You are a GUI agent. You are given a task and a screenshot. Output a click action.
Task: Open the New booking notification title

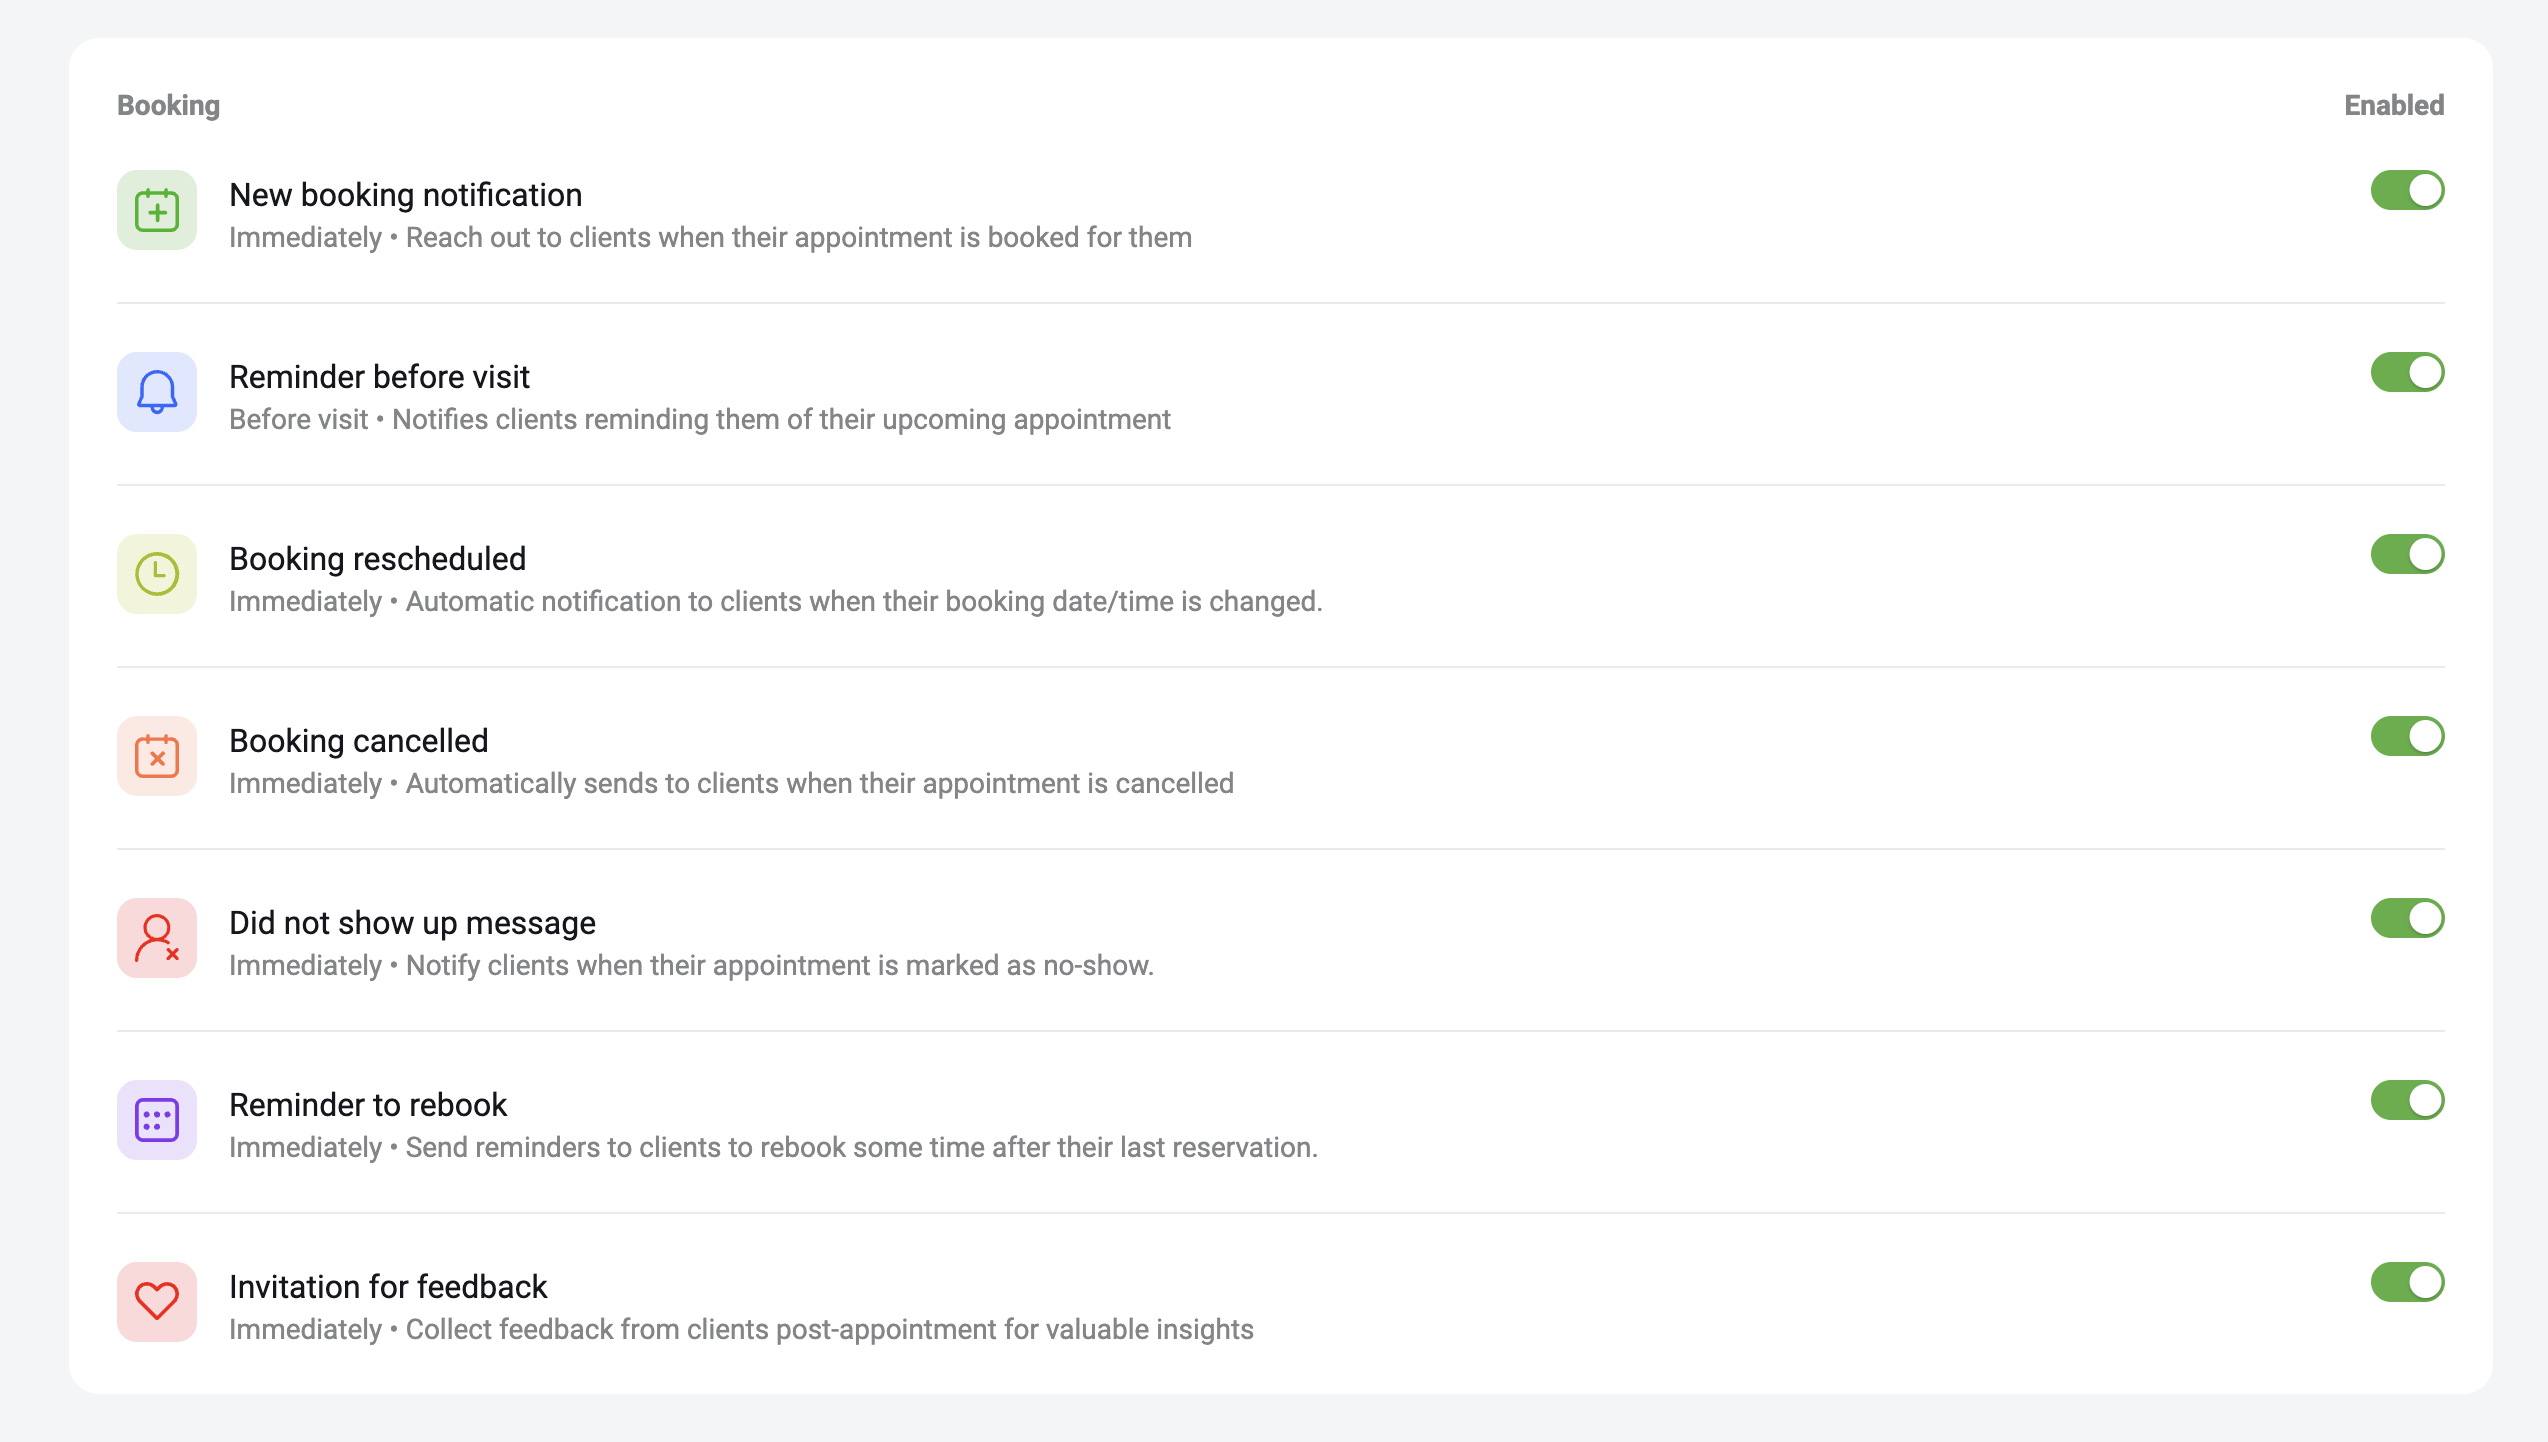(406, 195)
